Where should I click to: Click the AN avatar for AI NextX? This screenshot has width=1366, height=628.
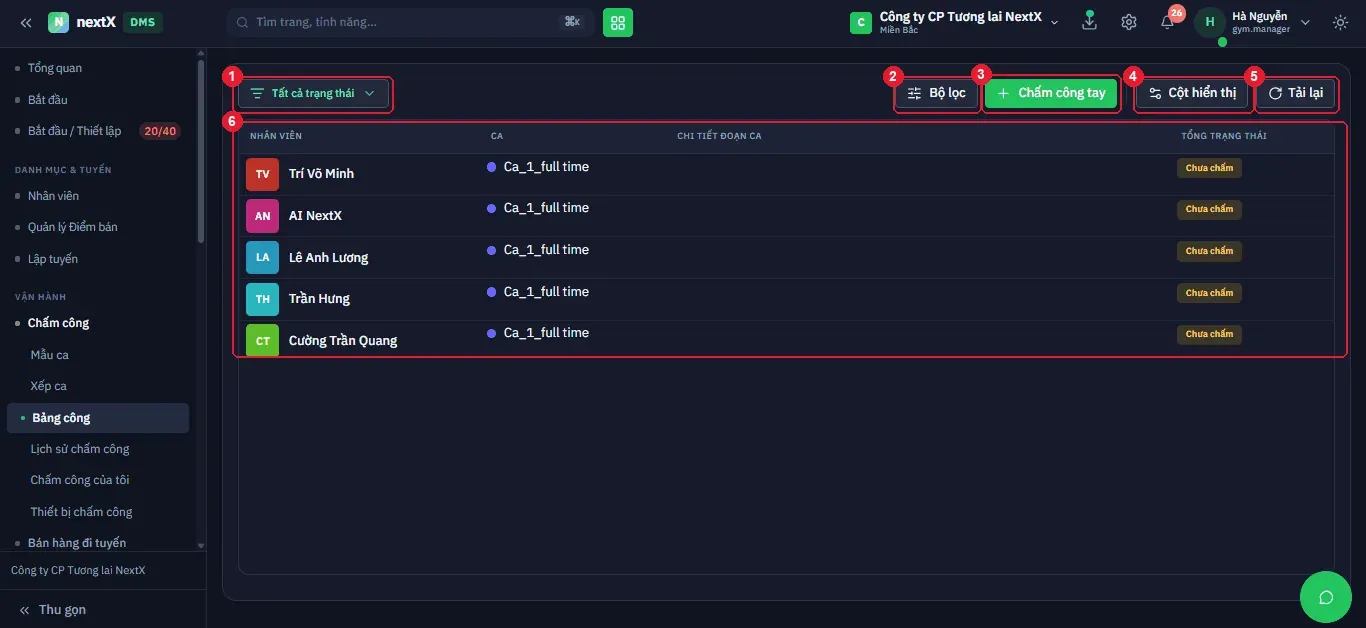pos(262,216)
